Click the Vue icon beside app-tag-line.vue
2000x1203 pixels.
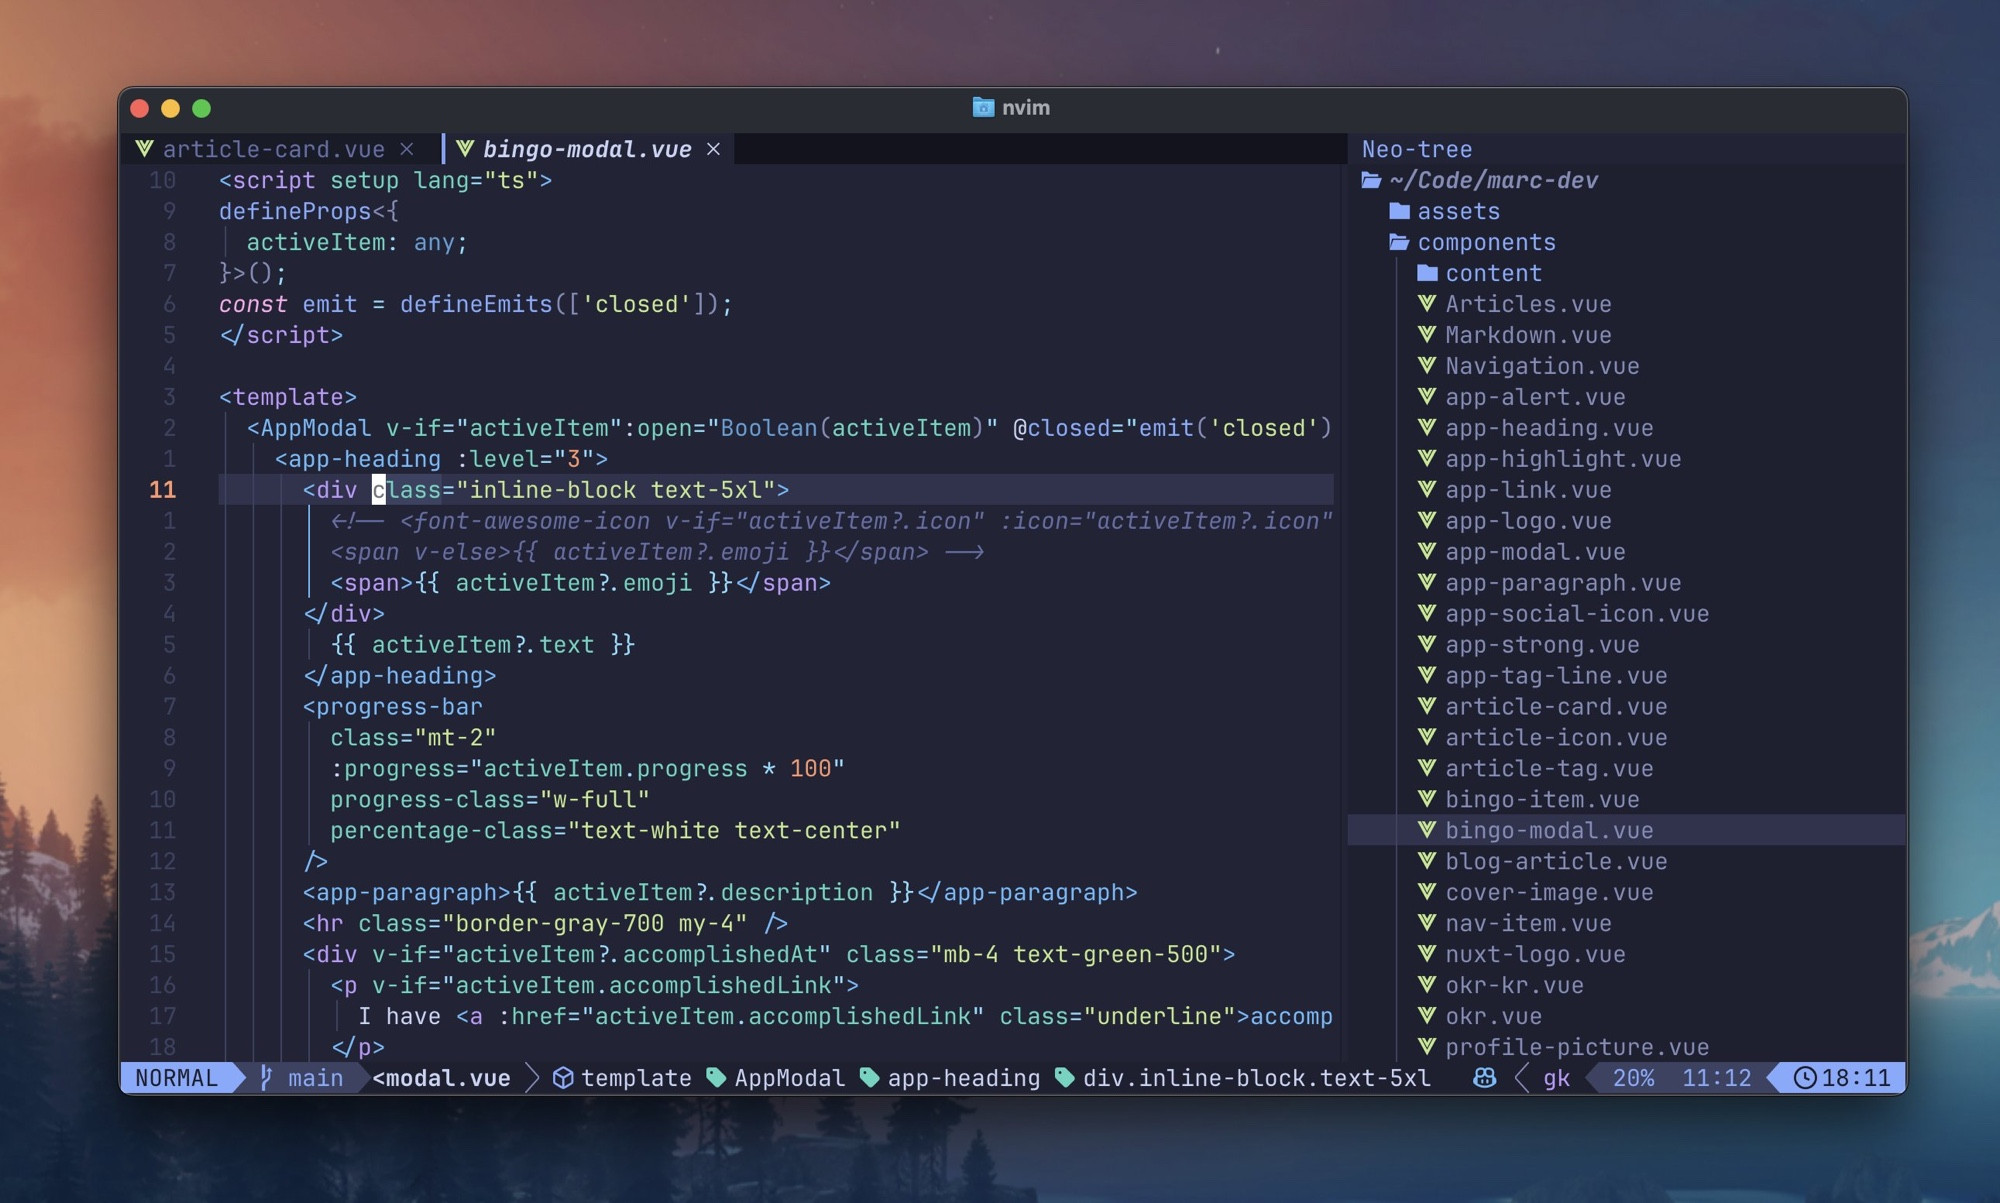pos(1427,676)
